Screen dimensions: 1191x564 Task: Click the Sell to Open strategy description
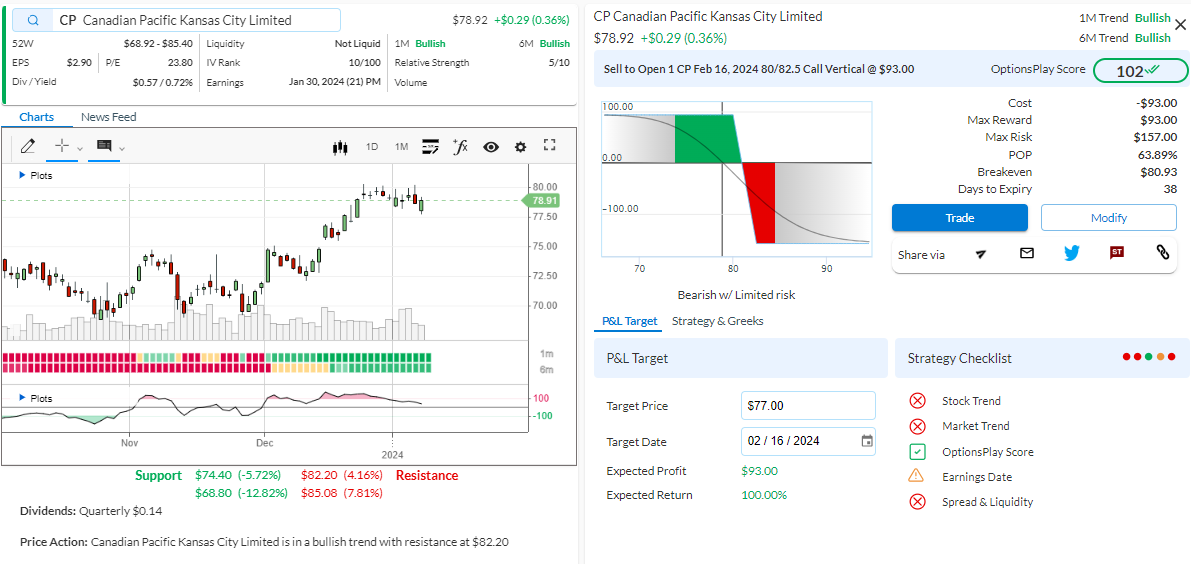pos(759,69)
